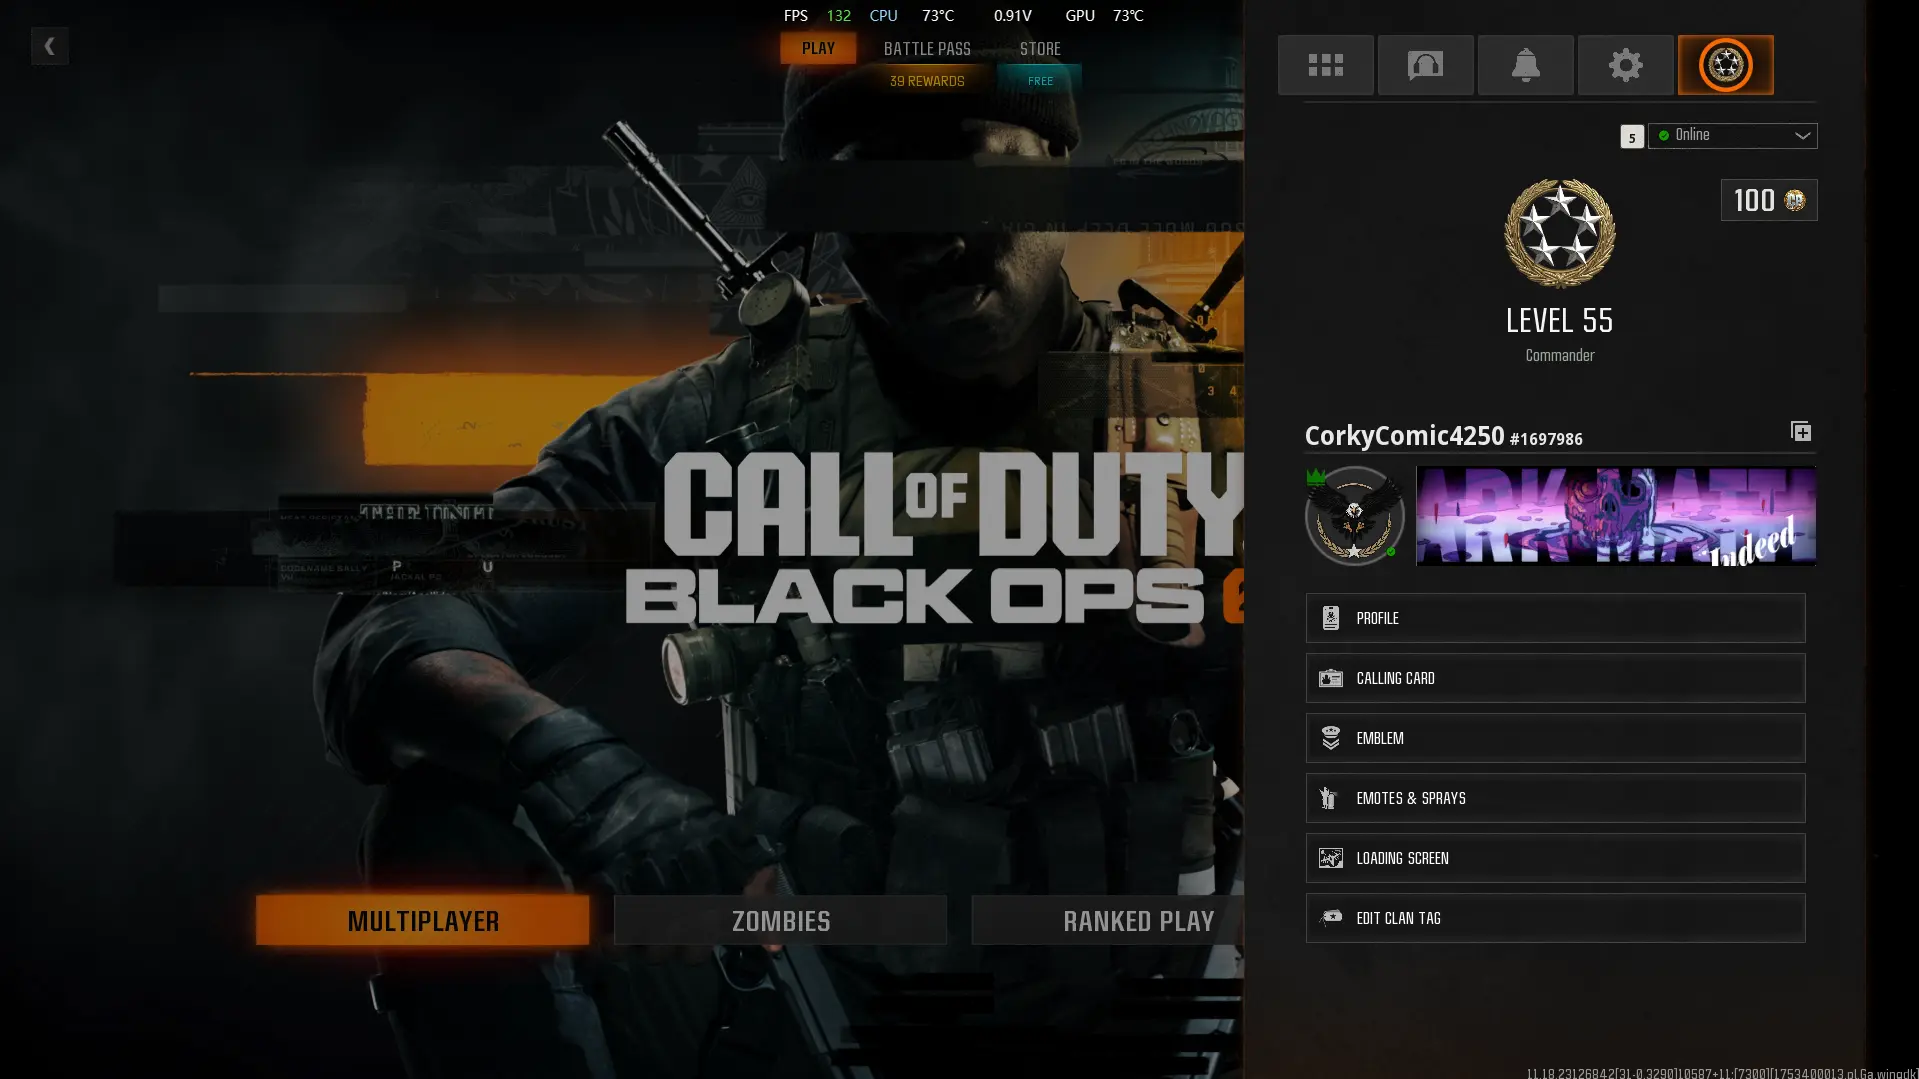
Task: Click the 0.91V voltage readout
Action: pyautogui.click(x=1012, y=15)
